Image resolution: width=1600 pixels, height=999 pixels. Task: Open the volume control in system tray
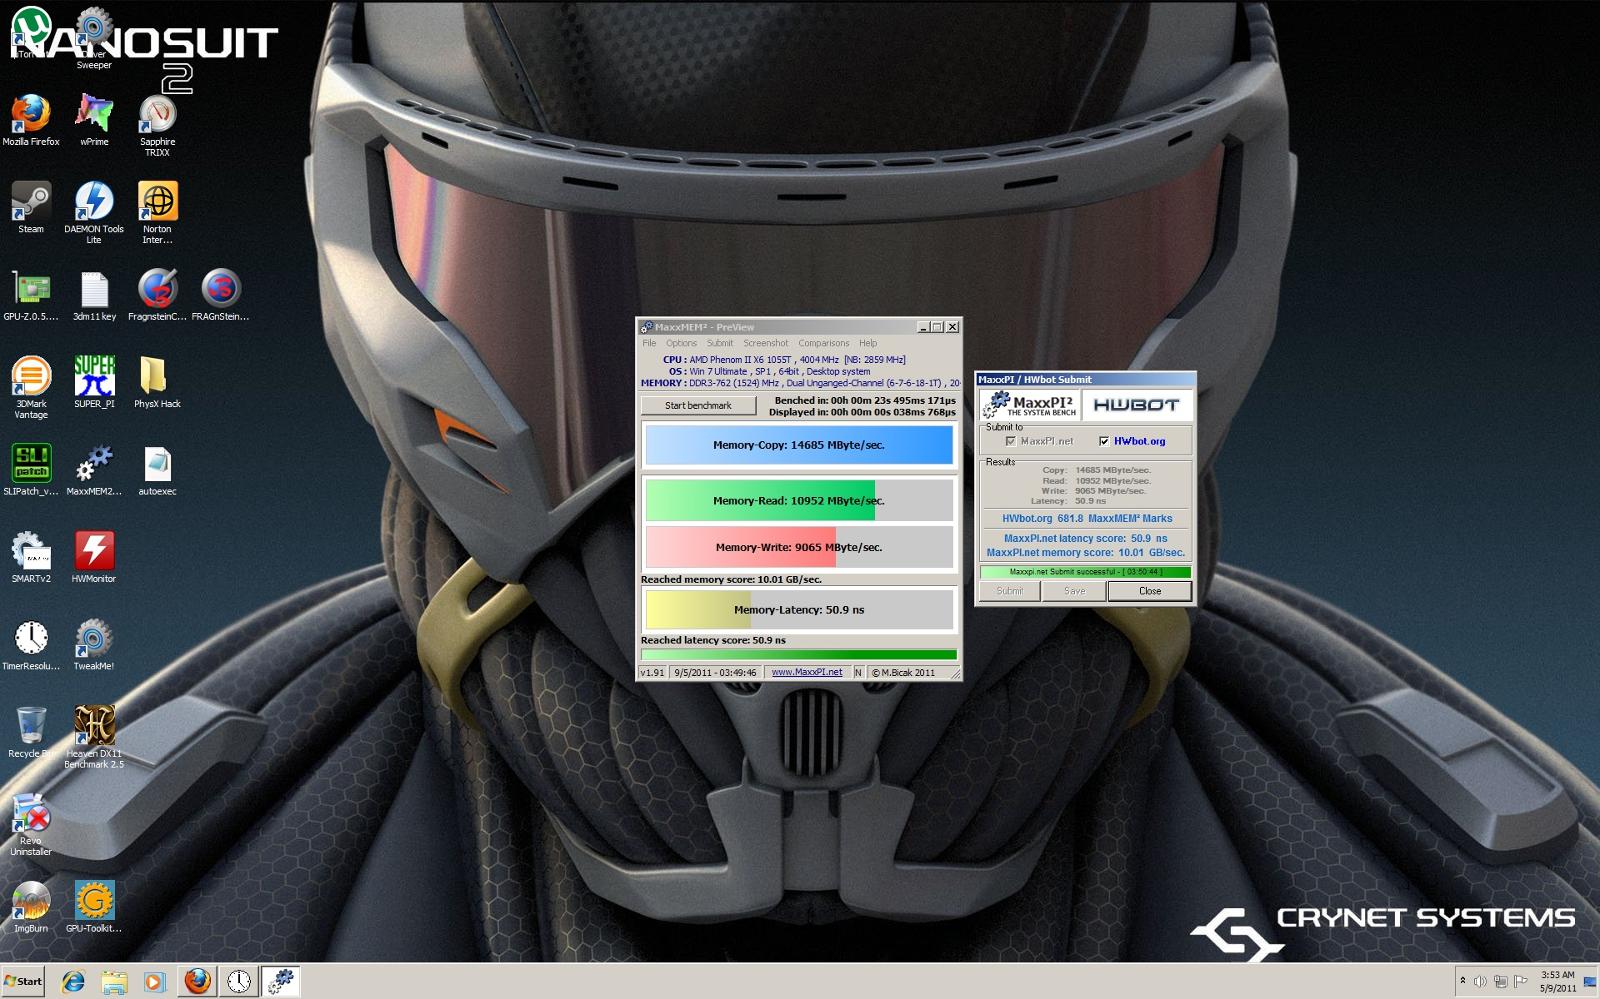tap(1480, 981)
